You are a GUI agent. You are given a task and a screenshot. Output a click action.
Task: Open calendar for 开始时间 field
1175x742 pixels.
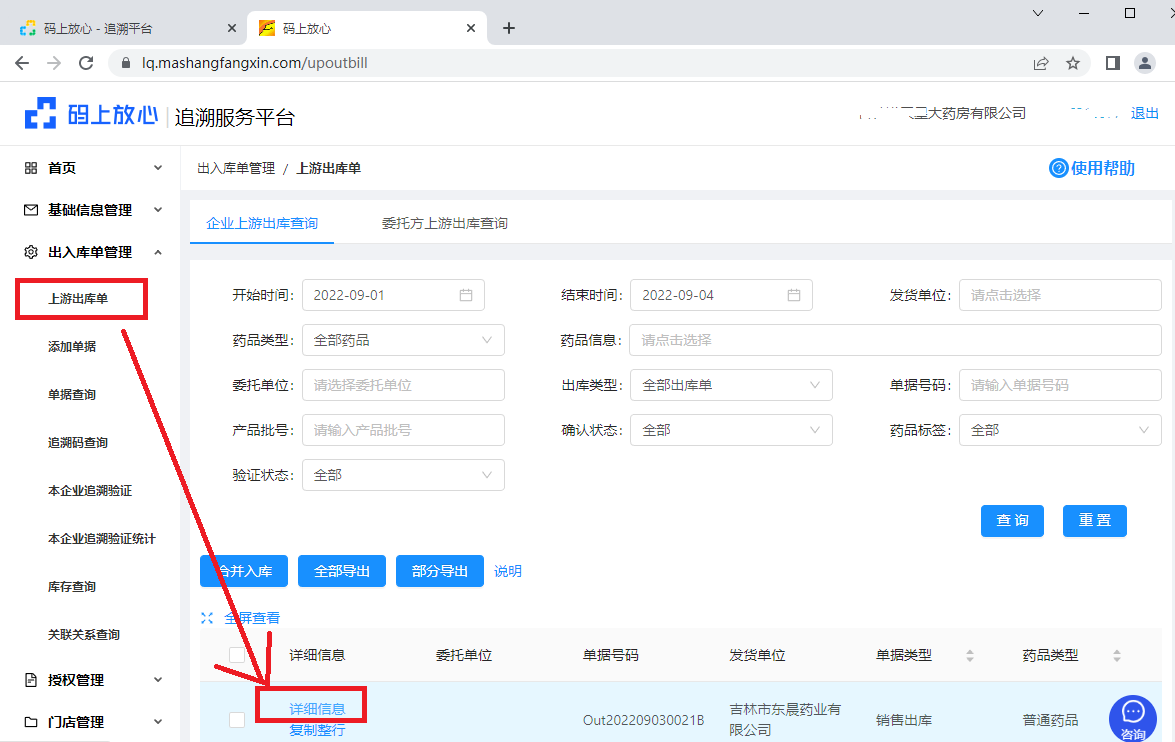[x=466, y=295]
